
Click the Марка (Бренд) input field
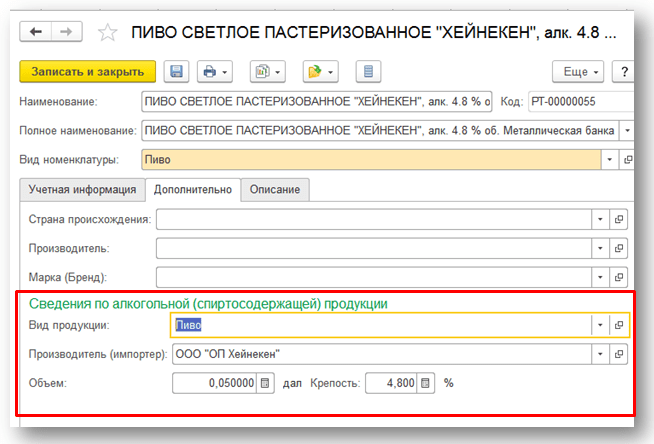(x=374, y=277)
